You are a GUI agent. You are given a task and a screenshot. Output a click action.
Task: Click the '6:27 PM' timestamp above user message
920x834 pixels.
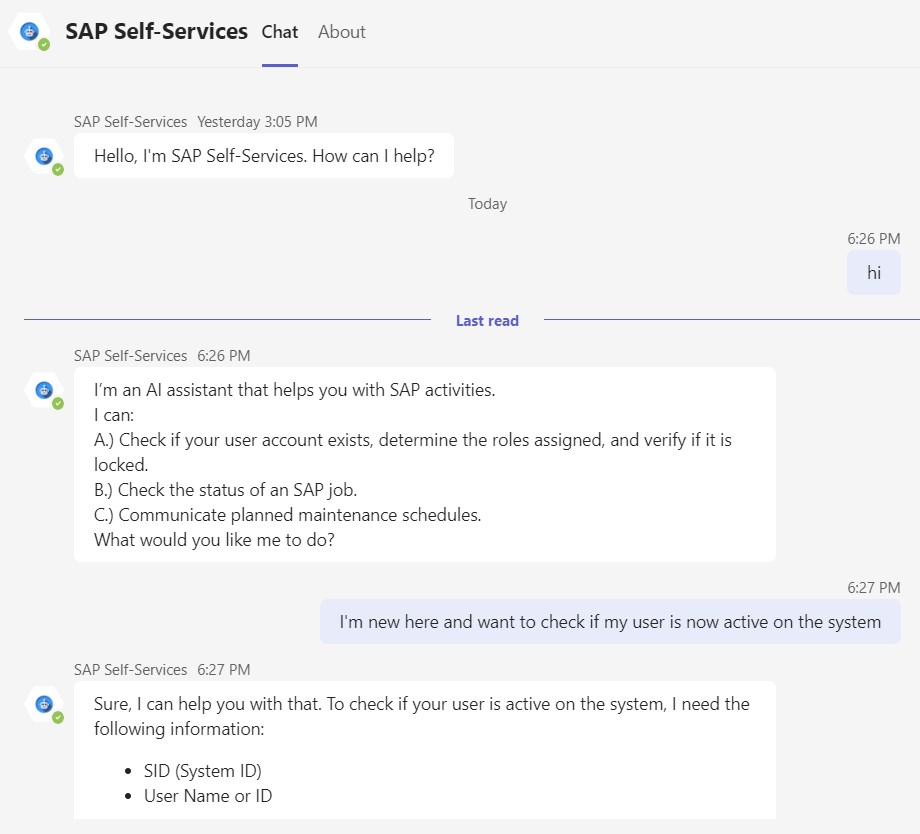coord(874,587)
